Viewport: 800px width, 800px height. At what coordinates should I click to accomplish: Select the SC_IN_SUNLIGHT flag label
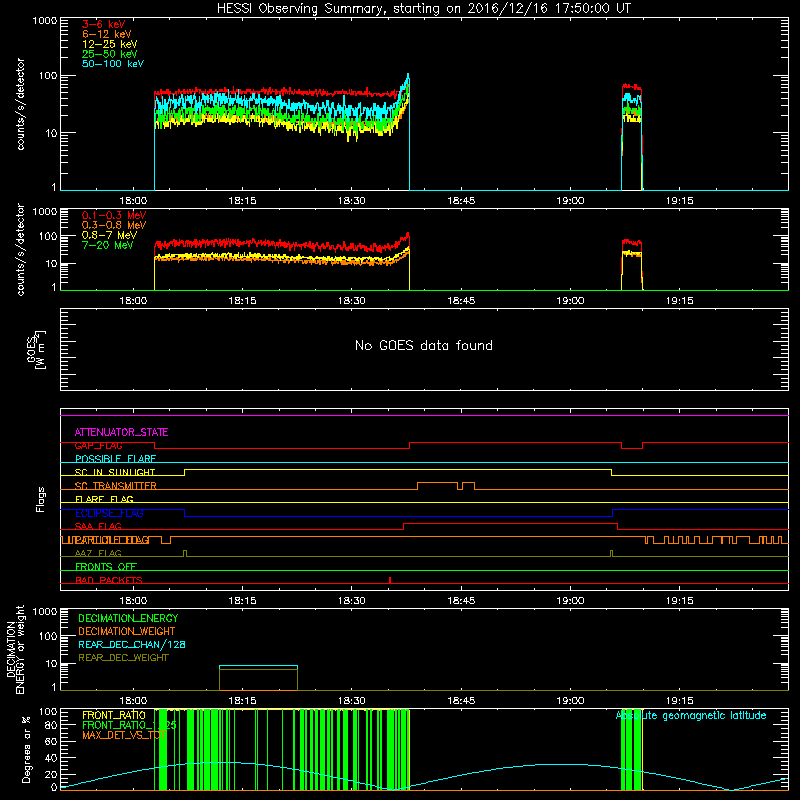click(x=115, y=472)
